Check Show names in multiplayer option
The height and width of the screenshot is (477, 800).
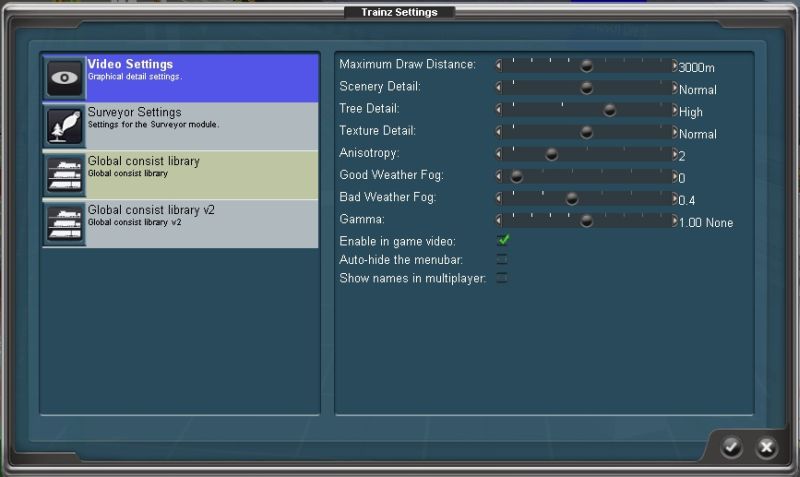(x=502, y=278)
